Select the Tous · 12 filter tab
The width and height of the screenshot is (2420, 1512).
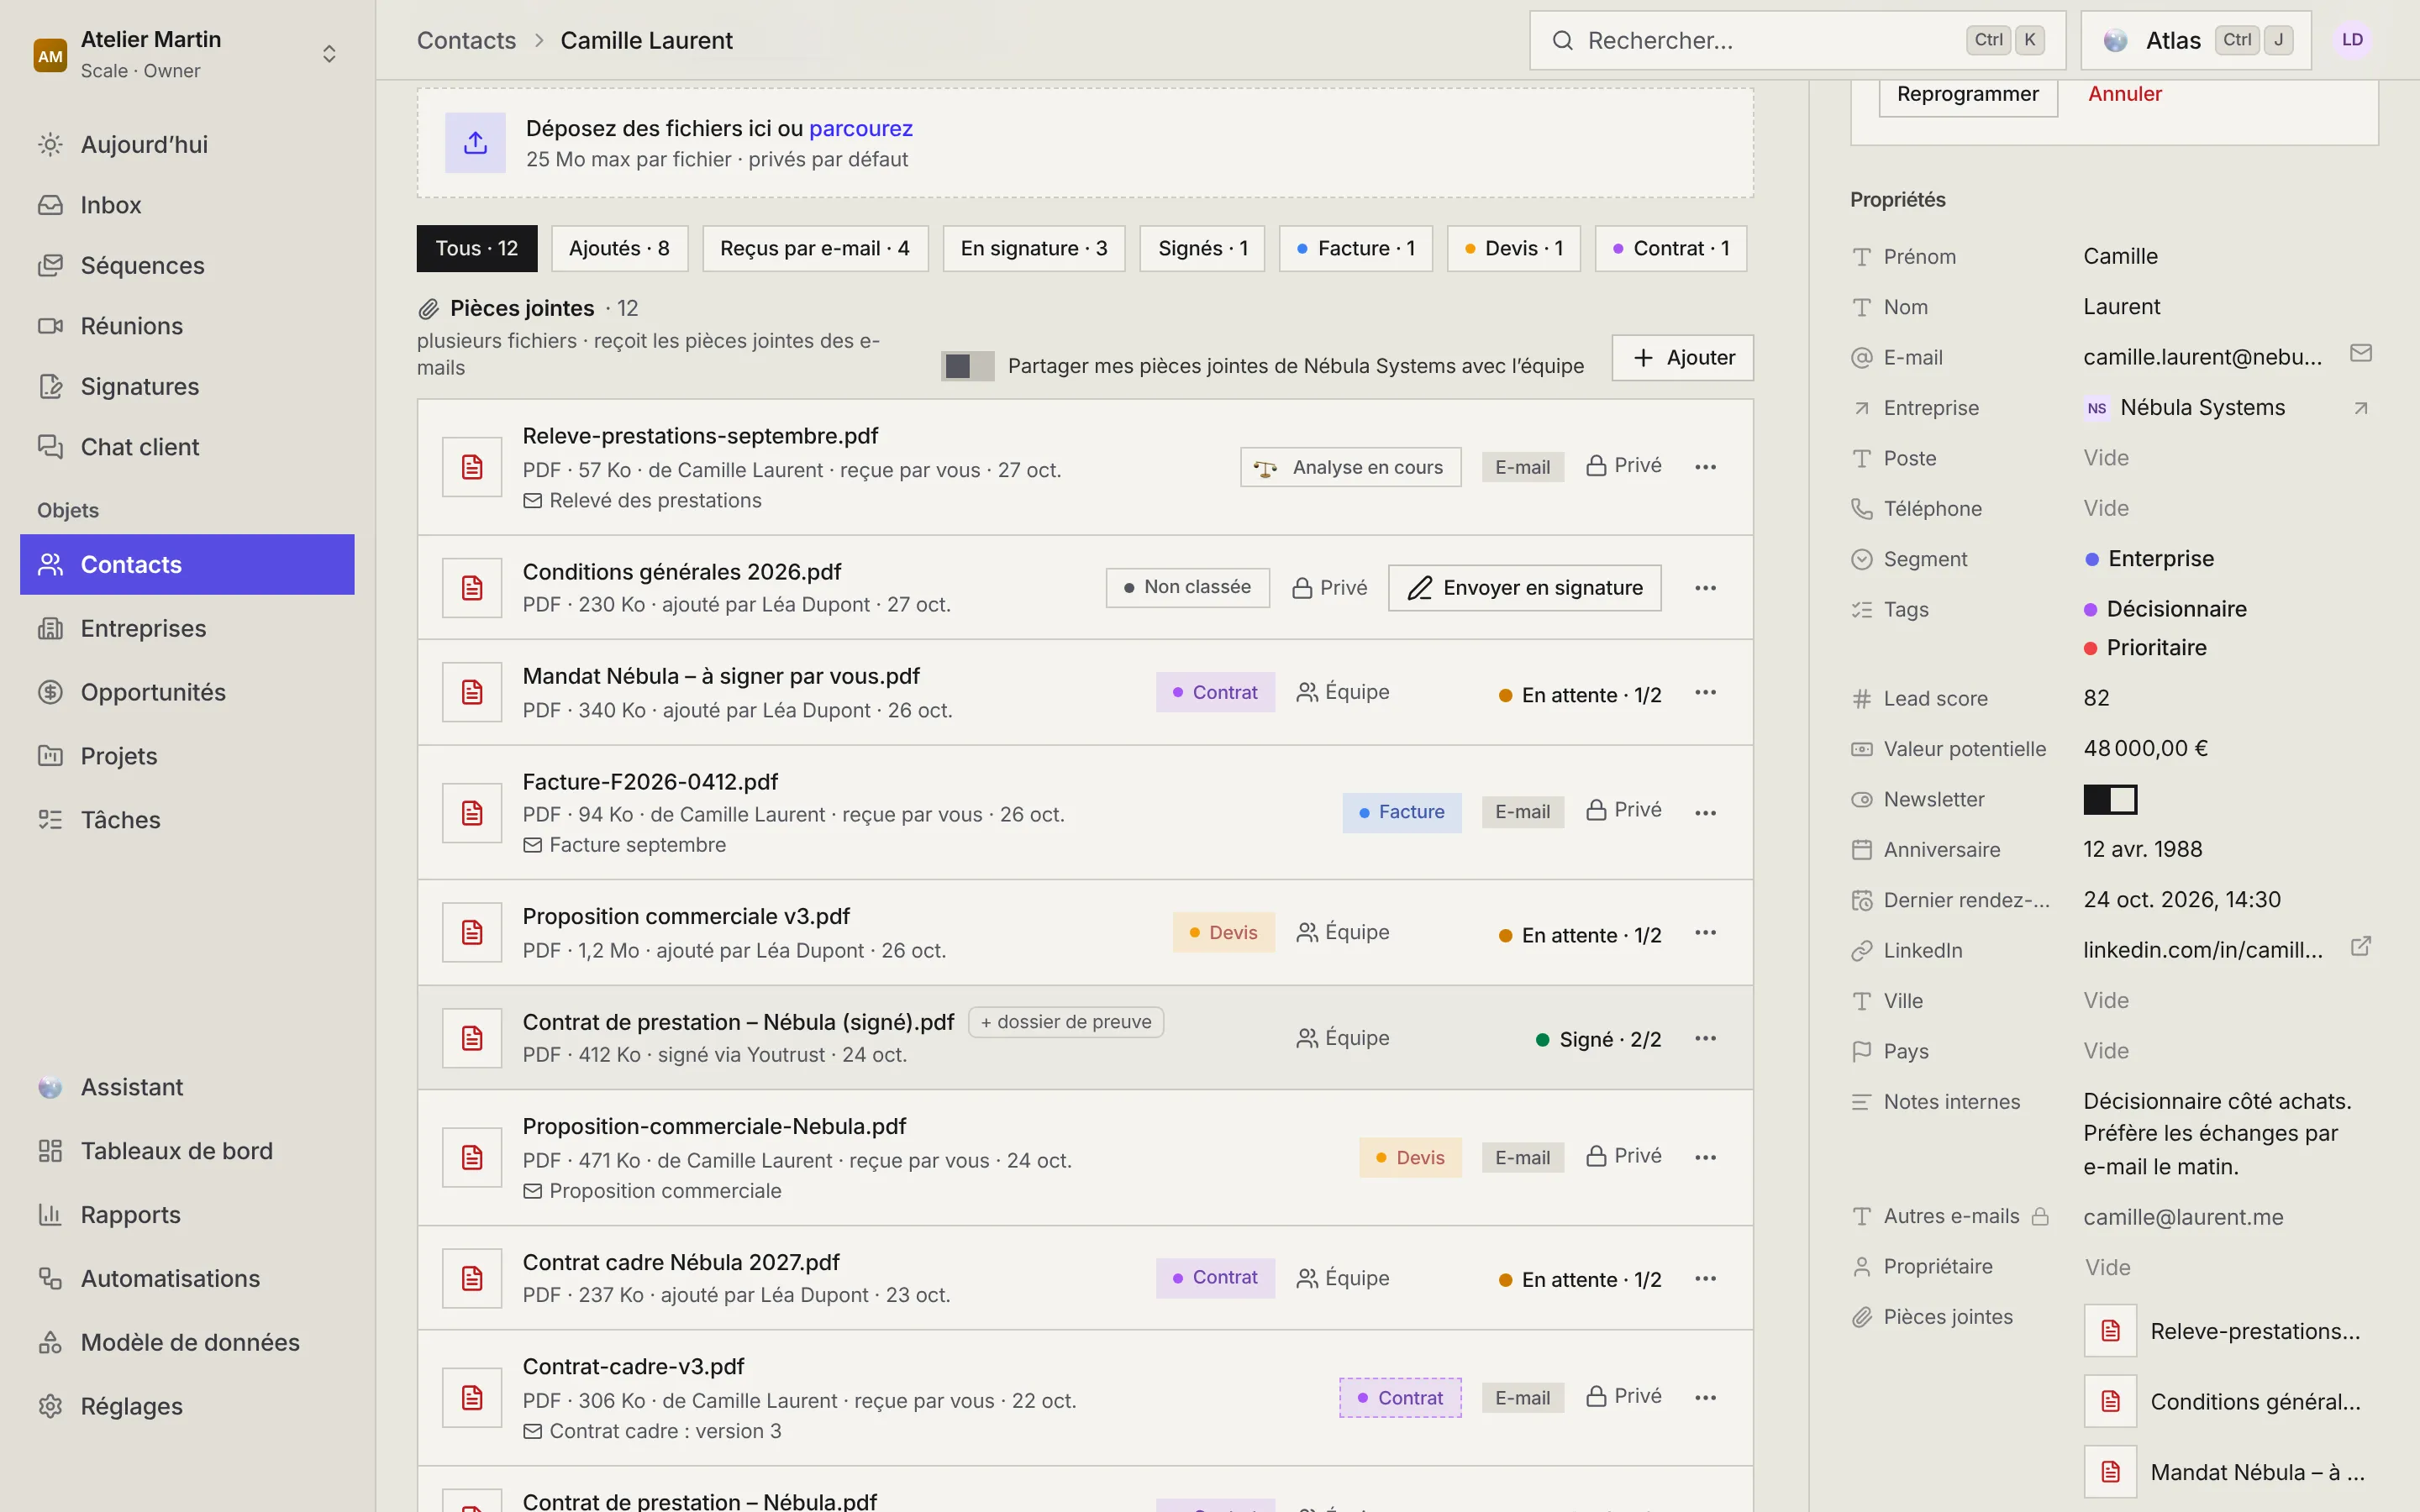tap(477, 248)
